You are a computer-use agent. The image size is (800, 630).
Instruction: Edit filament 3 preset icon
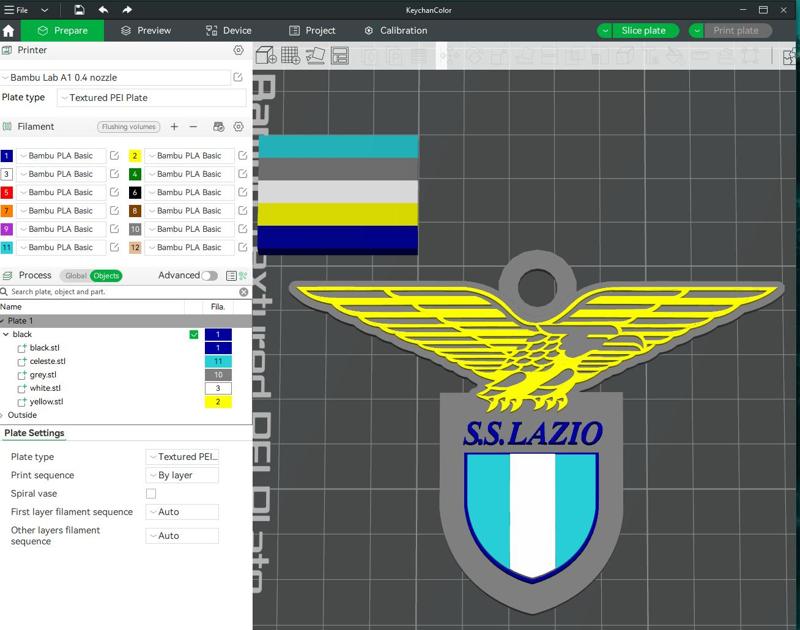pos(114,174)
